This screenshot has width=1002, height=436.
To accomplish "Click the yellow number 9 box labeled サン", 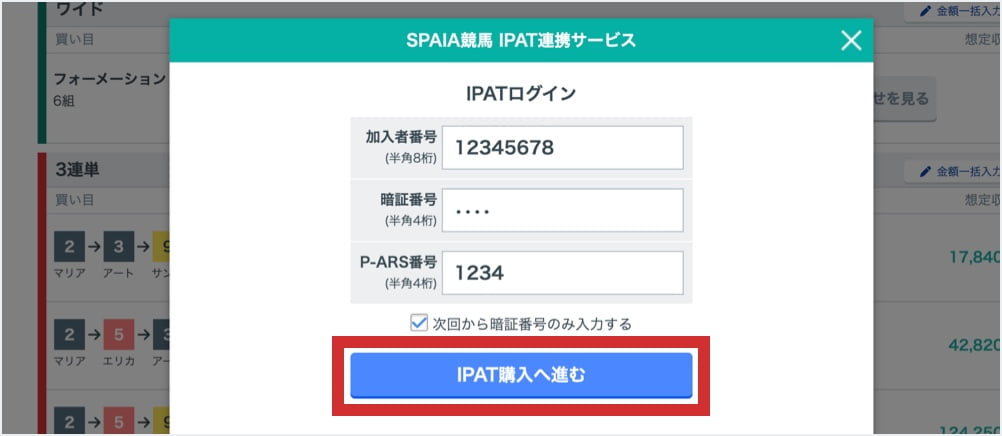I will pos(160,247).
